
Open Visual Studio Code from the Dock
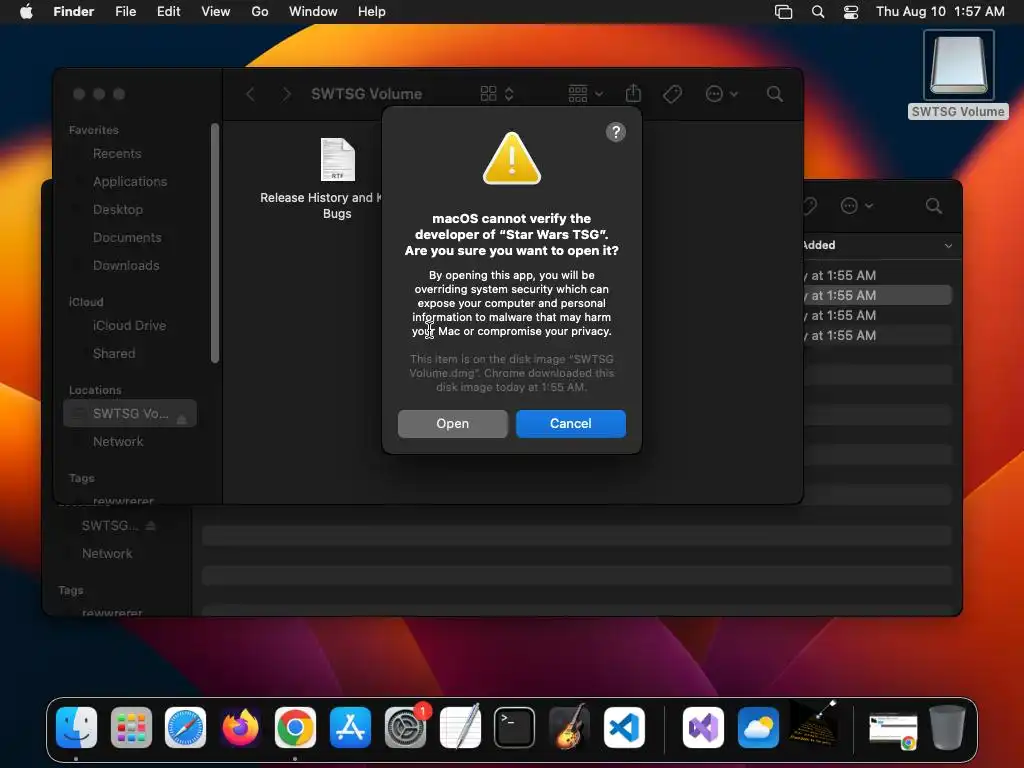tap(624, 728)
